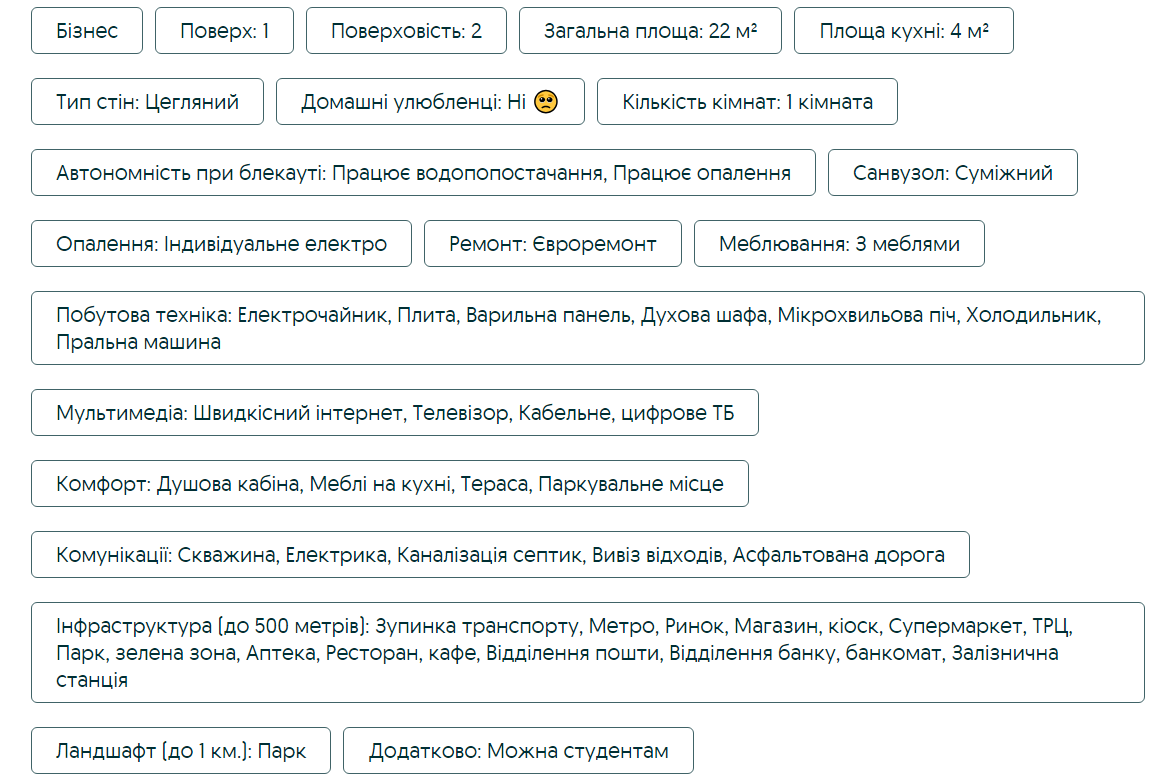Select the Ремонт: Євроремонт chip

[x=552, y=244]
